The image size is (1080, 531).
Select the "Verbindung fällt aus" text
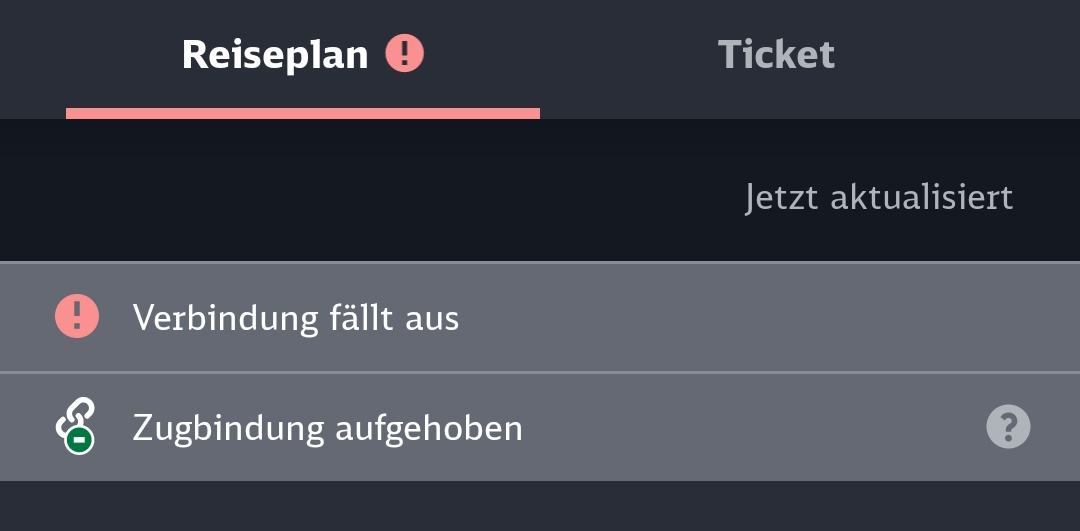click(x=296, y=318)
